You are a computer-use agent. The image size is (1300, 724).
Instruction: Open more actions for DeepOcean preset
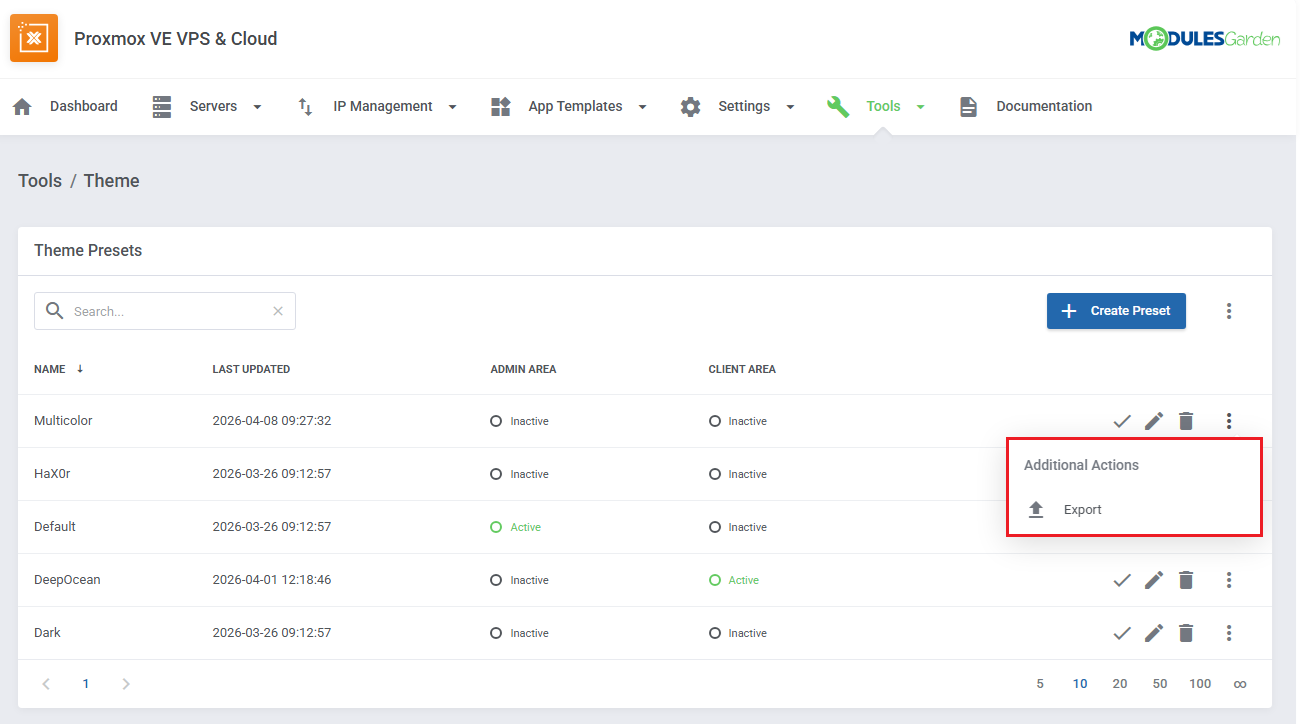(x=1229, y=580)
